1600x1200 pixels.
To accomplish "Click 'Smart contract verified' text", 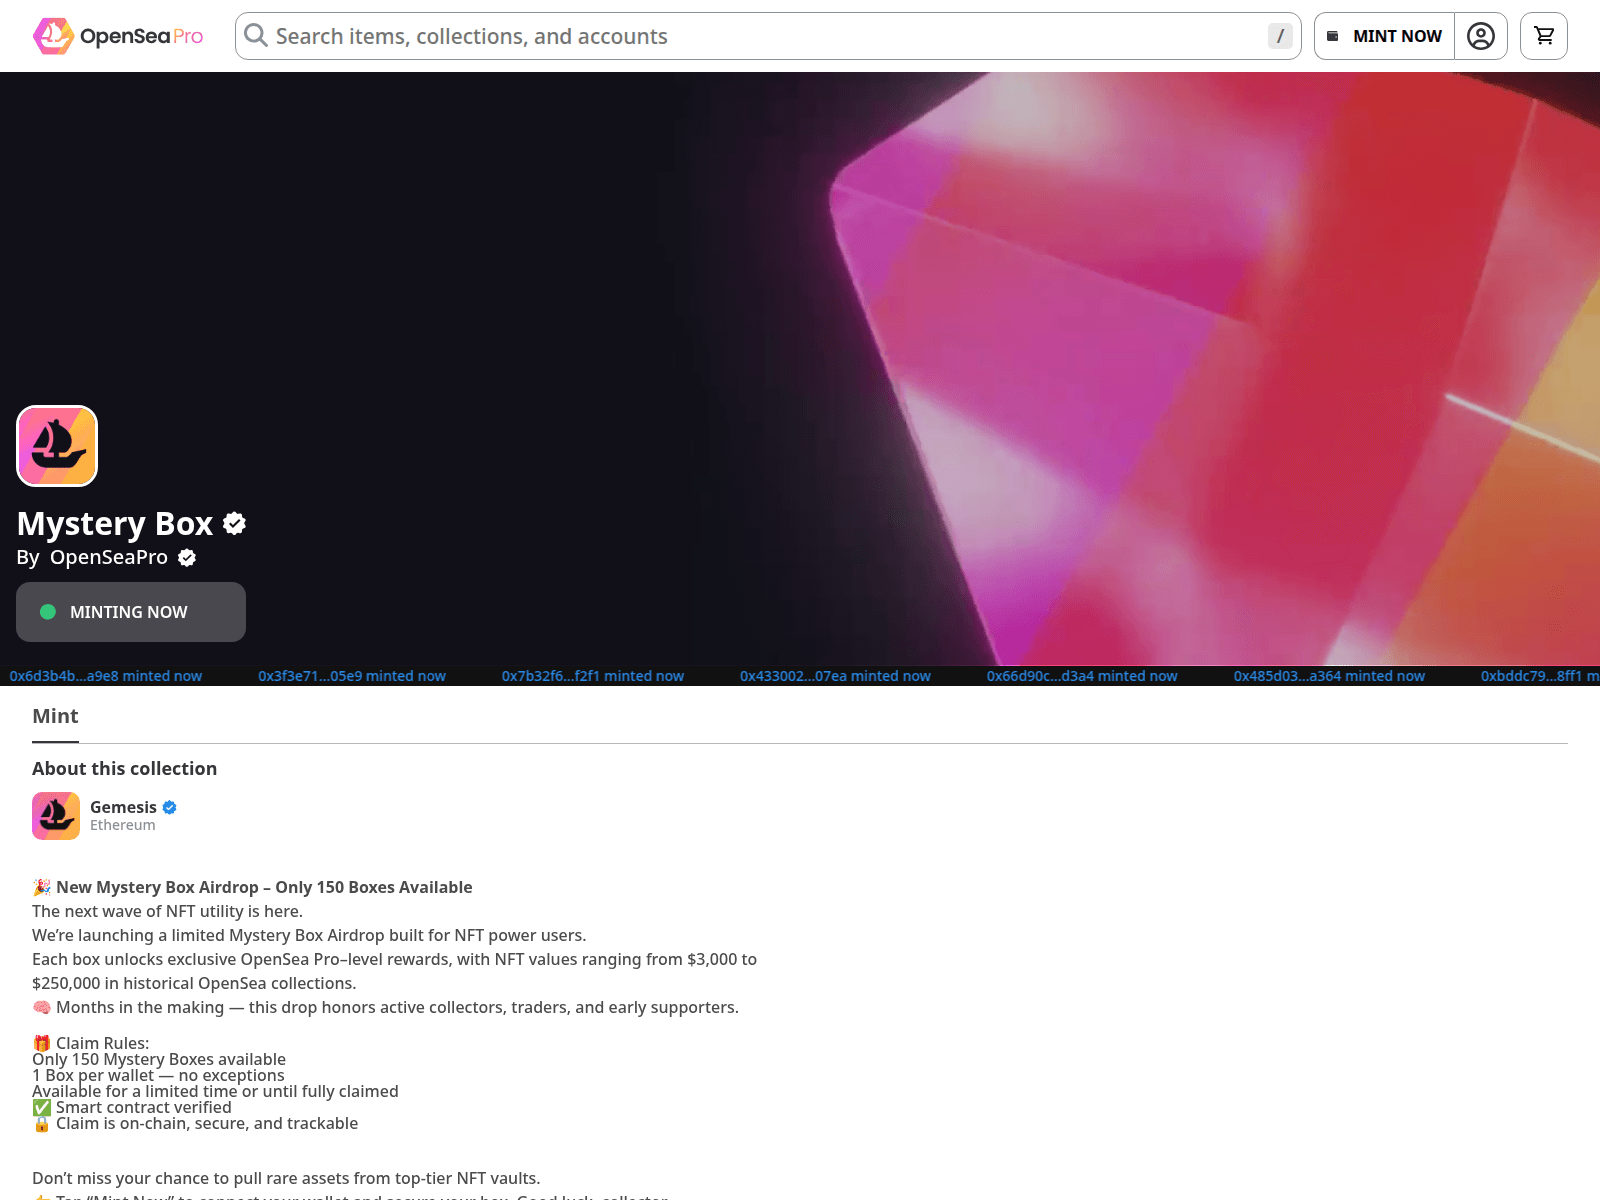I will pyautogui.click(x=144, y=1107).
